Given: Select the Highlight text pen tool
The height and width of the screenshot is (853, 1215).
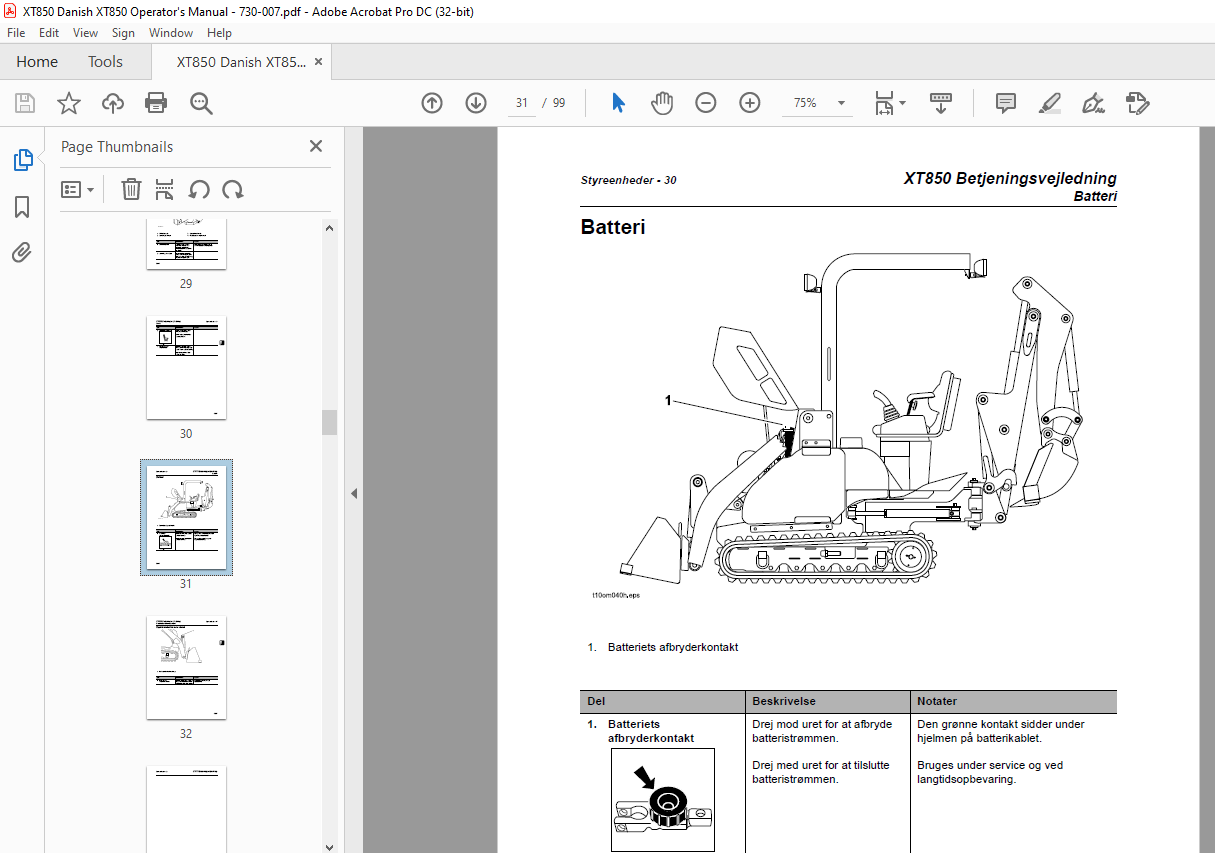Looking at the screenshot, I should (x=1049, y=103).
